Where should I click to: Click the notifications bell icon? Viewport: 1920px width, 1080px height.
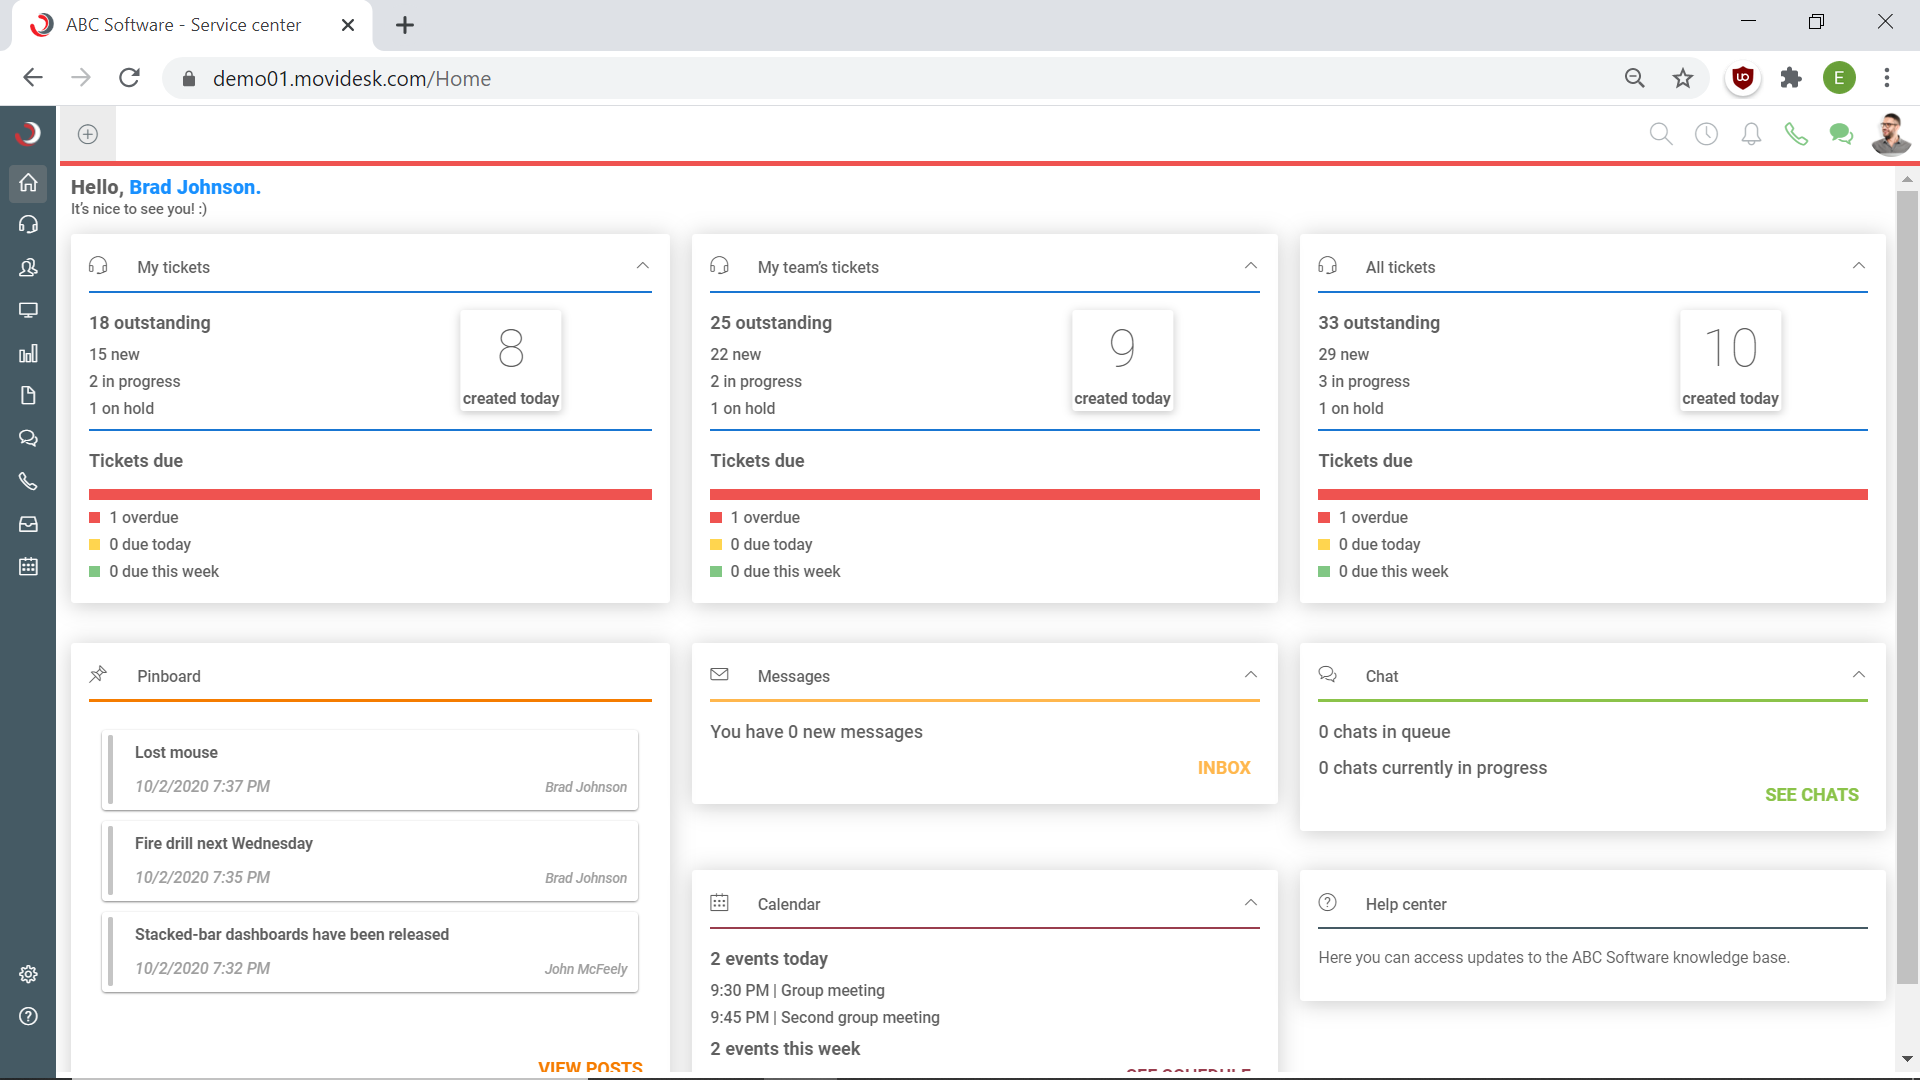point(1751,134)
